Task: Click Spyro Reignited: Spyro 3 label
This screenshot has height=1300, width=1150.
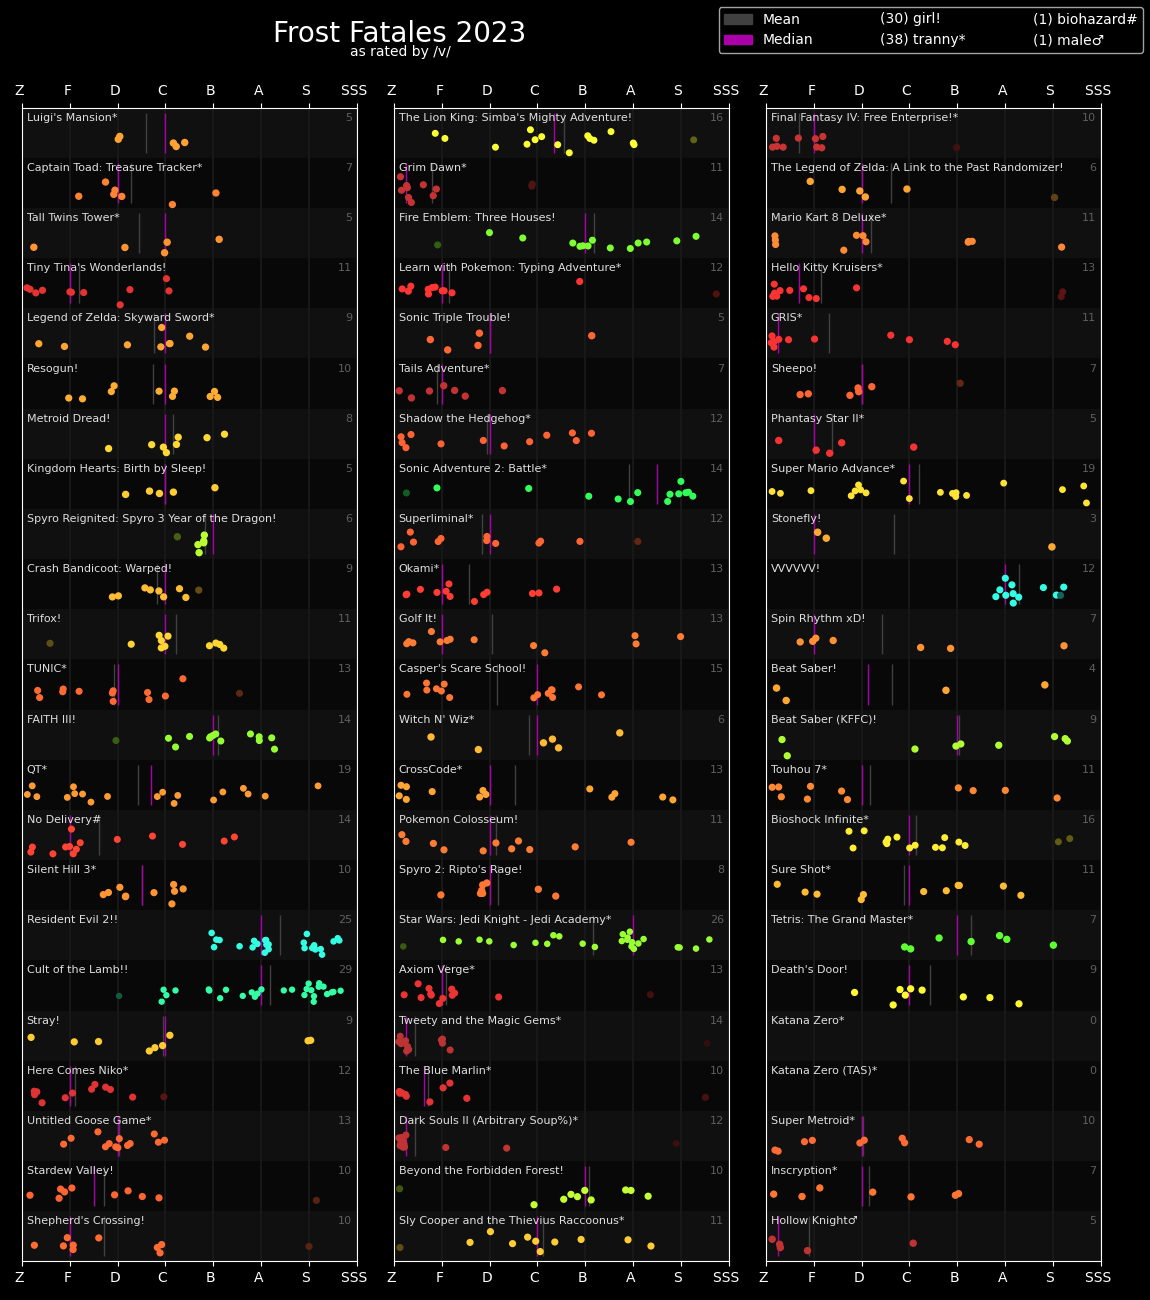Action: coord(151,519)
